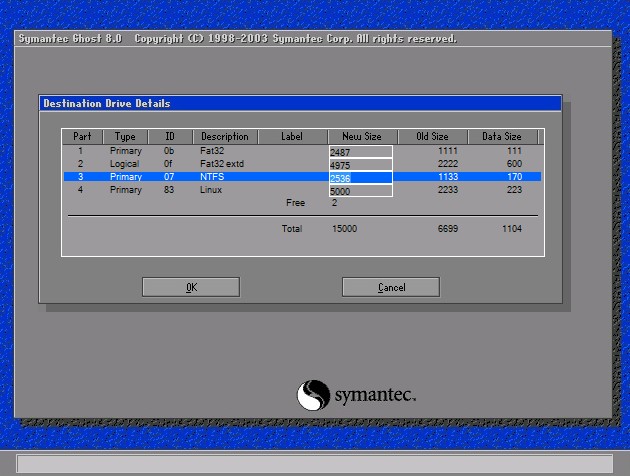Click the highlighted New Size field 2536

pos(360,178)
